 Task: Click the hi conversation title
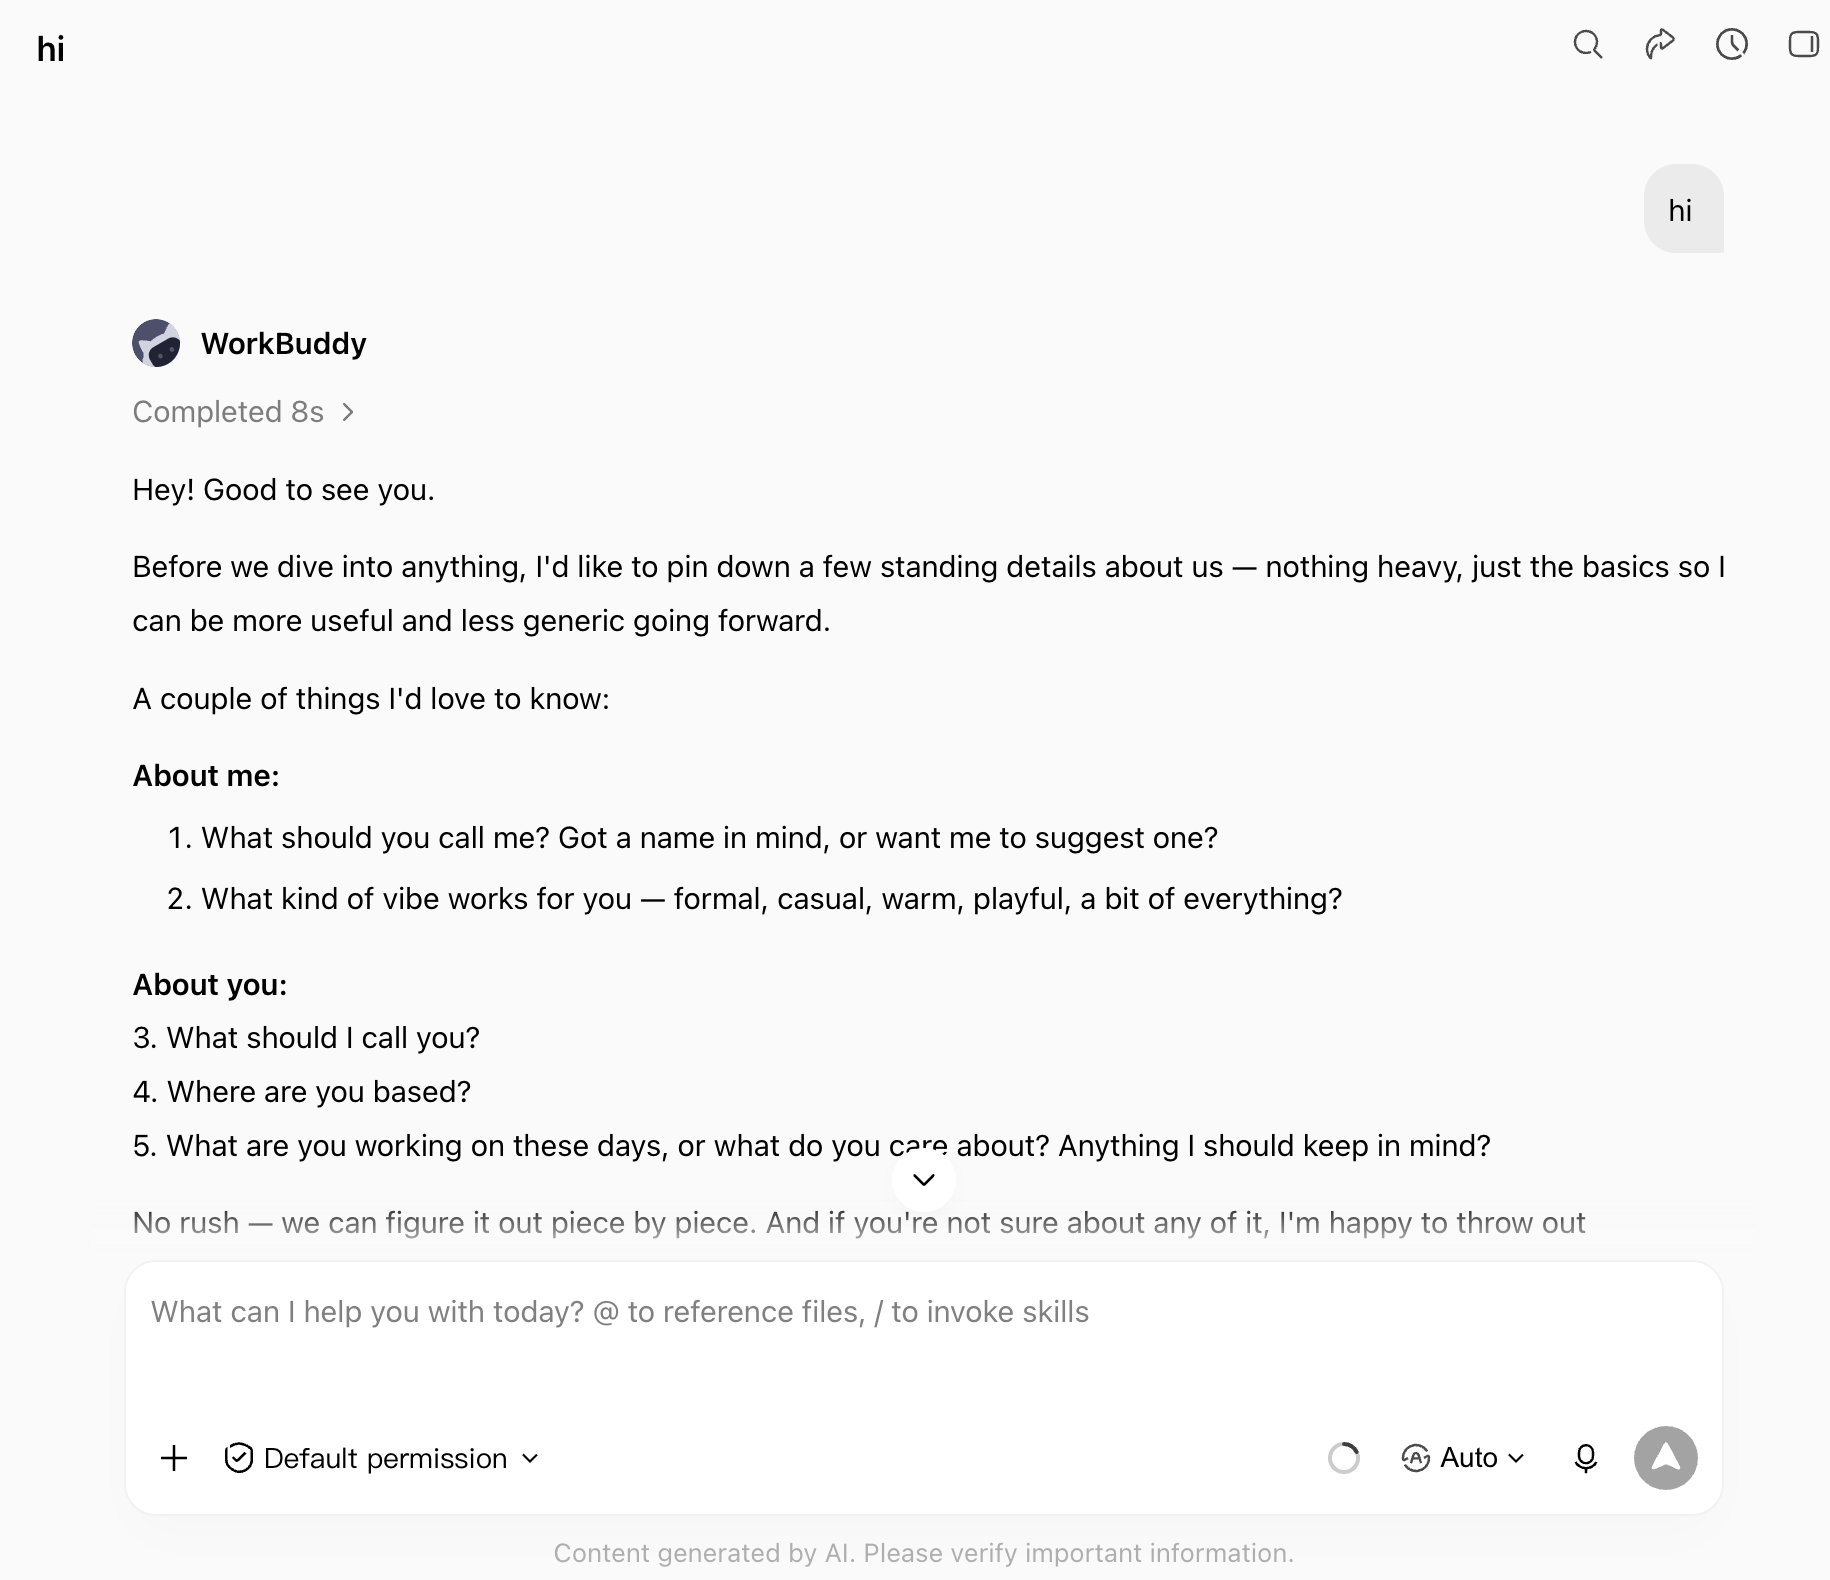(x=51, y=48)
